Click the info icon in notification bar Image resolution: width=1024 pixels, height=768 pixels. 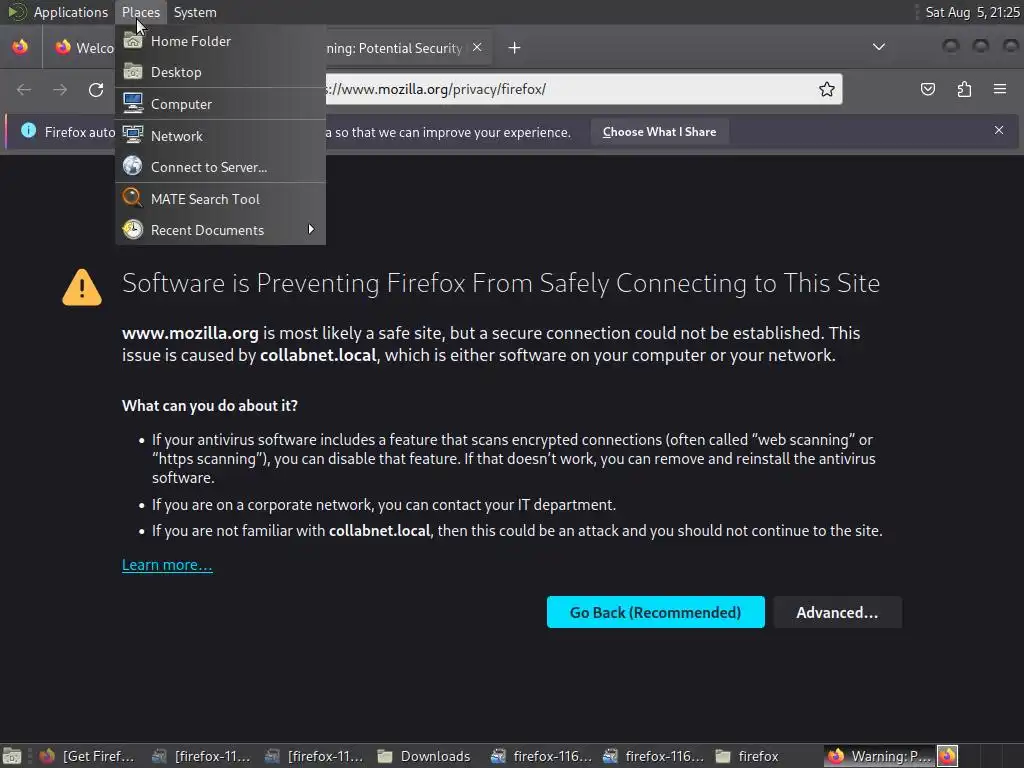[29, 131]
